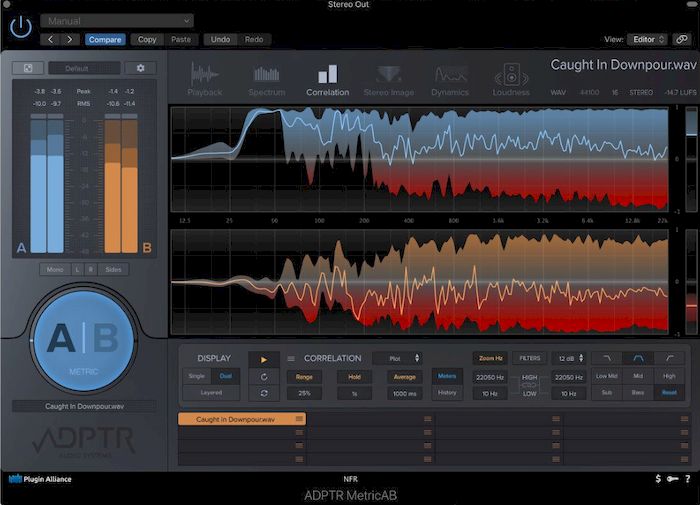Click the Undo button

[x=220, y=39]
